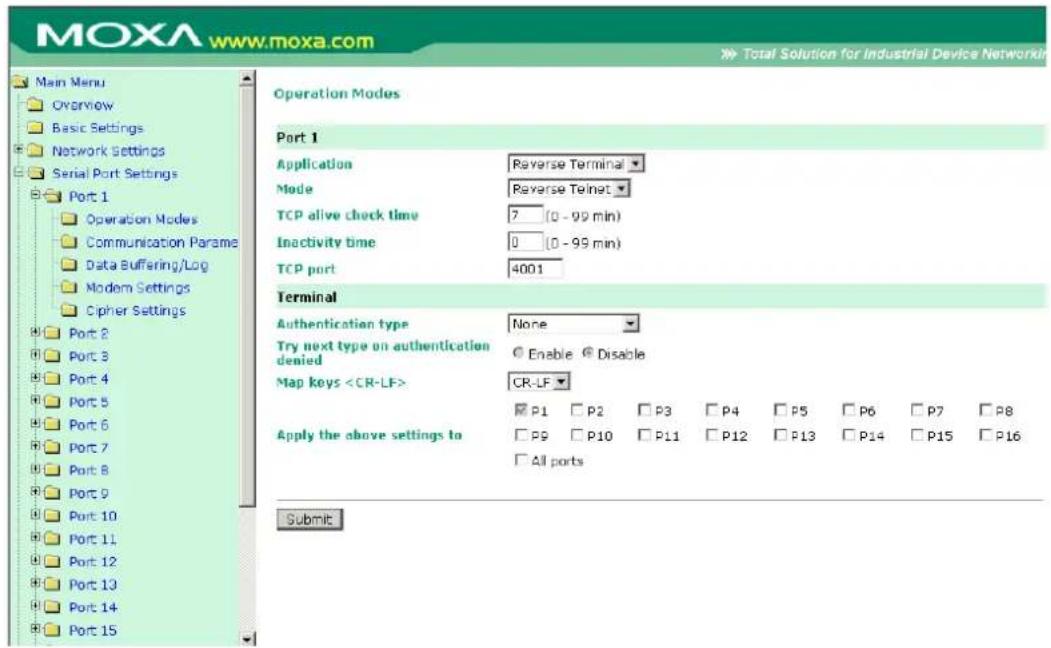
Task: Check the All ports checkbox
Action: point(521,460)
